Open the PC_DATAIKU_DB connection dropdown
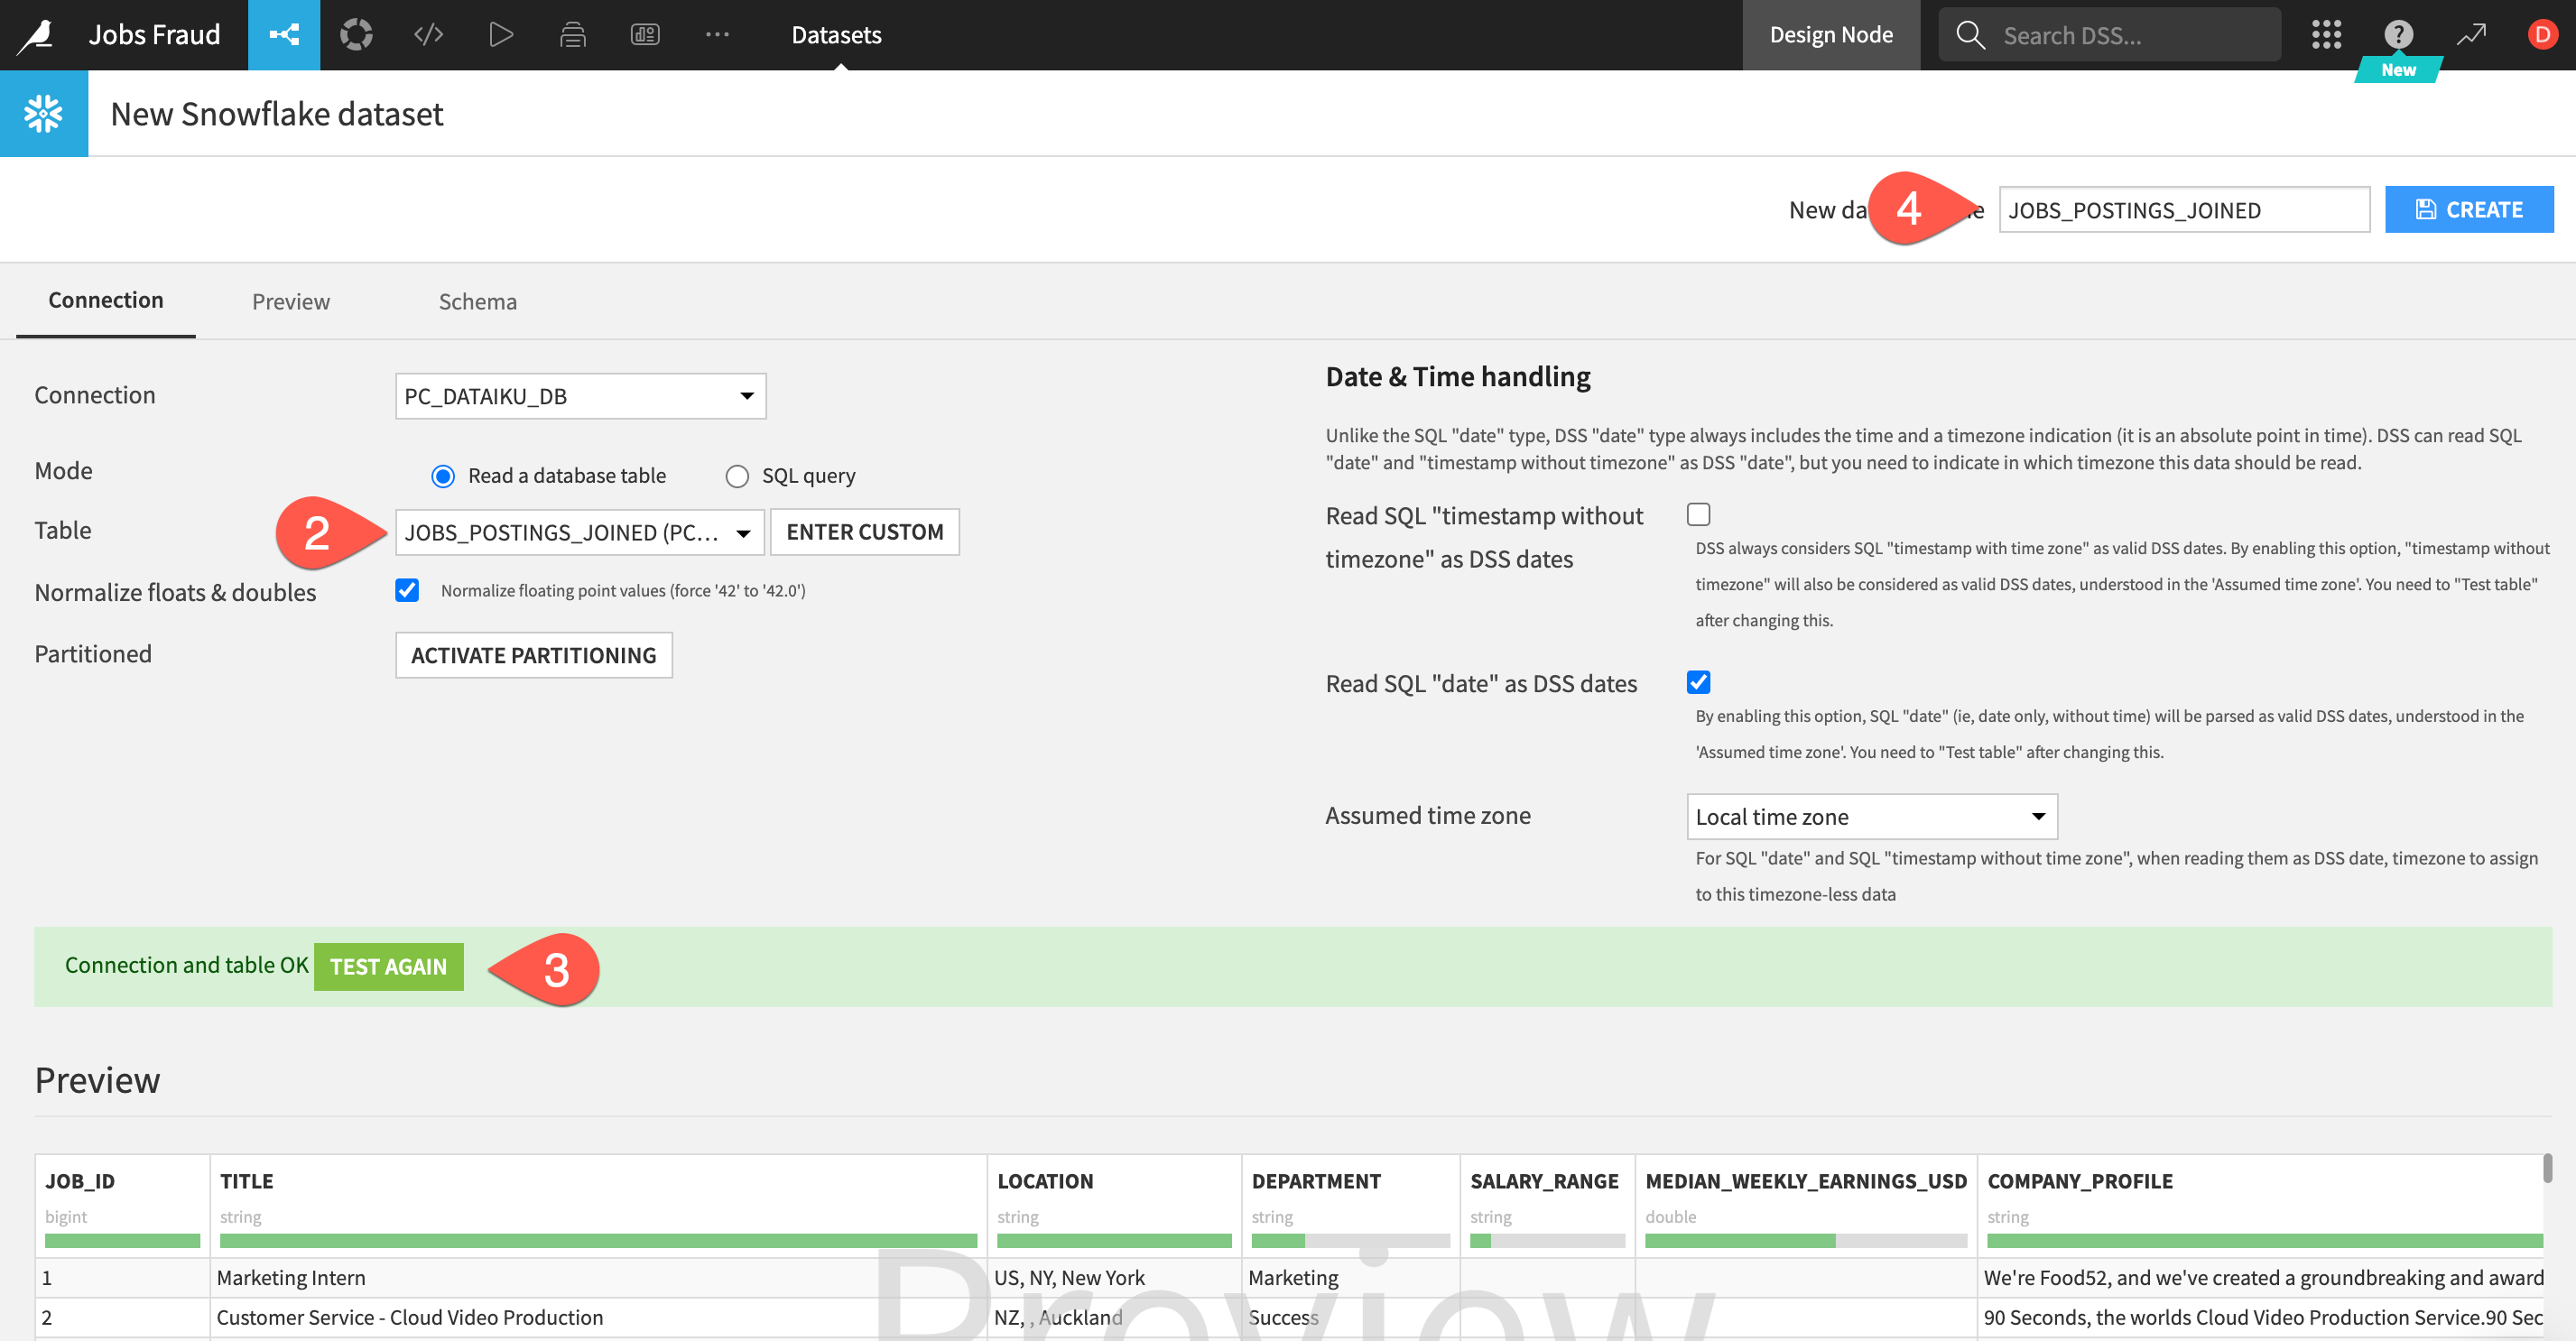2576x1341 pixels. click(x=580, y=396)
